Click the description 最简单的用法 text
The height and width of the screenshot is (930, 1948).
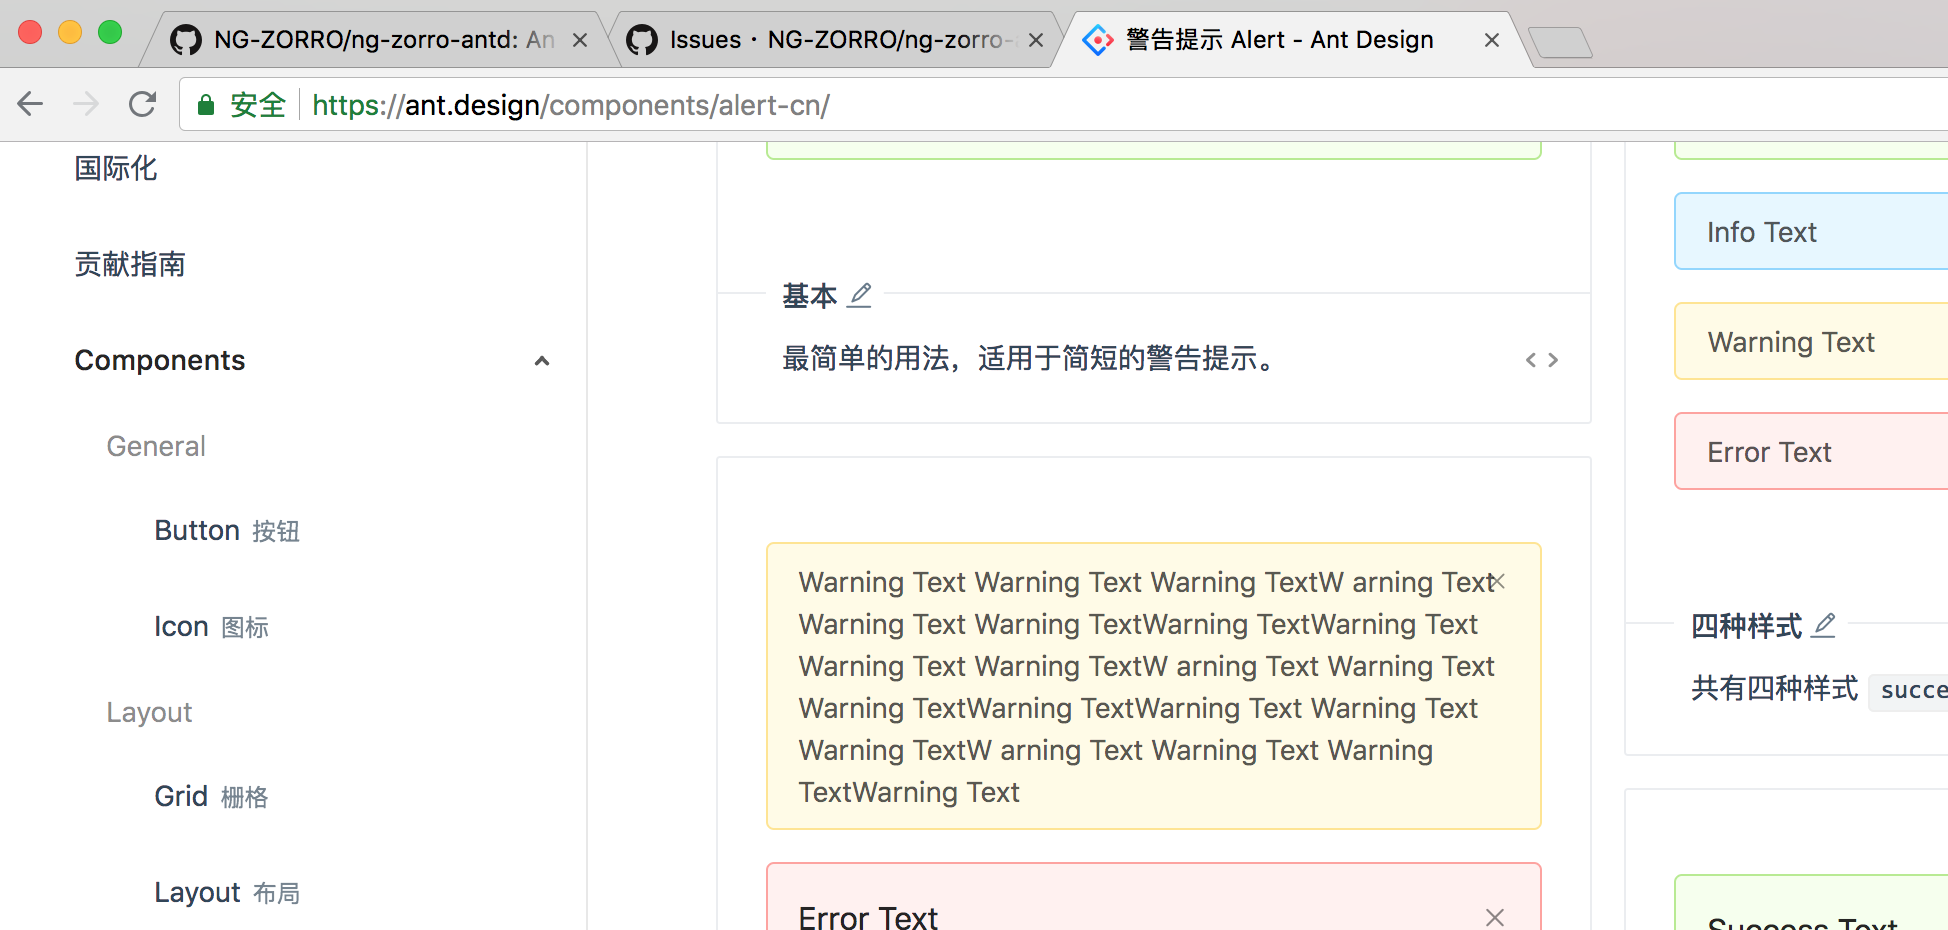click(x=1028, y=358)
